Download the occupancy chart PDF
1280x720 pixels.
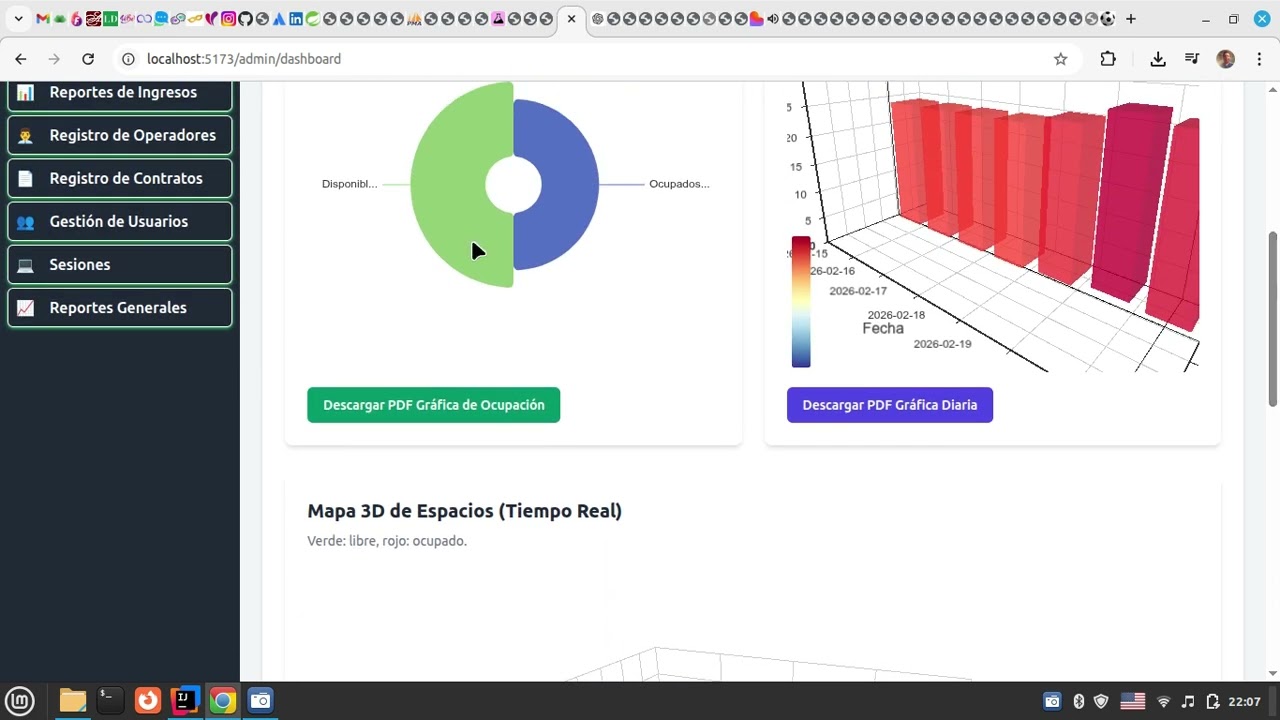point(433,405)
